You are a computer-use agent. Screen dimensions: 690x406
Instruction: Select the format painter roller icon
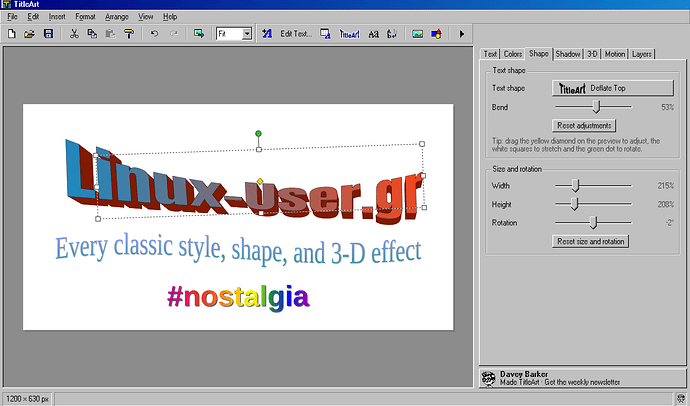pos(129,34)
